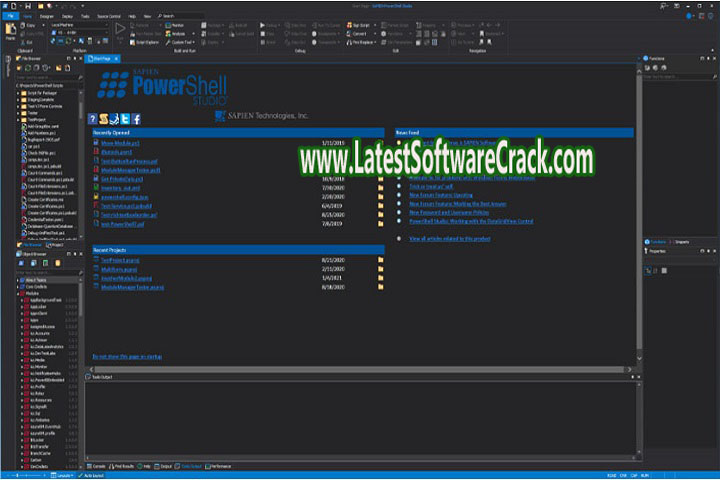Click the Bookmark icon in Navigation group
Screen dimensions: 720x480
pyautogui.click(x=482, y=34)
